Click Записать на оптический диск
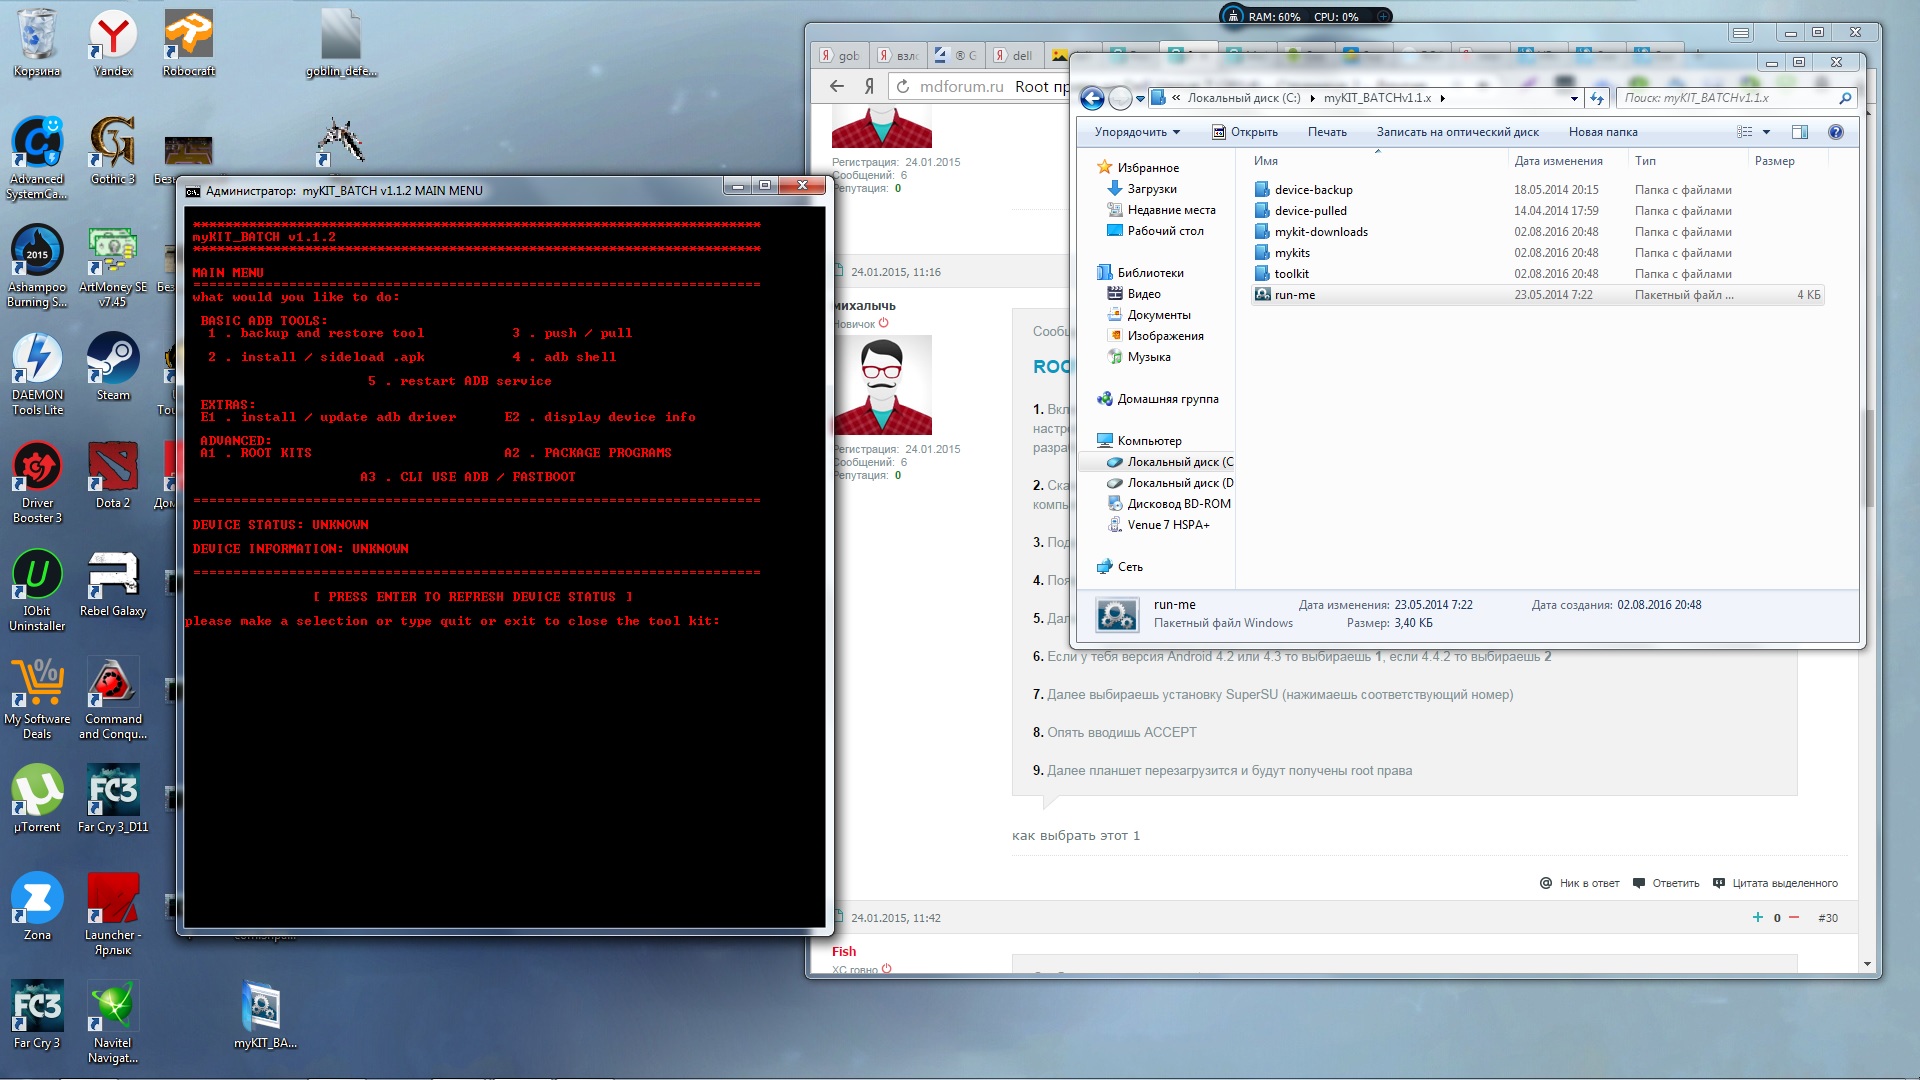The width and height of the screenshot is (1920, 1080). pyautogui.click(x=1457, y=132)
